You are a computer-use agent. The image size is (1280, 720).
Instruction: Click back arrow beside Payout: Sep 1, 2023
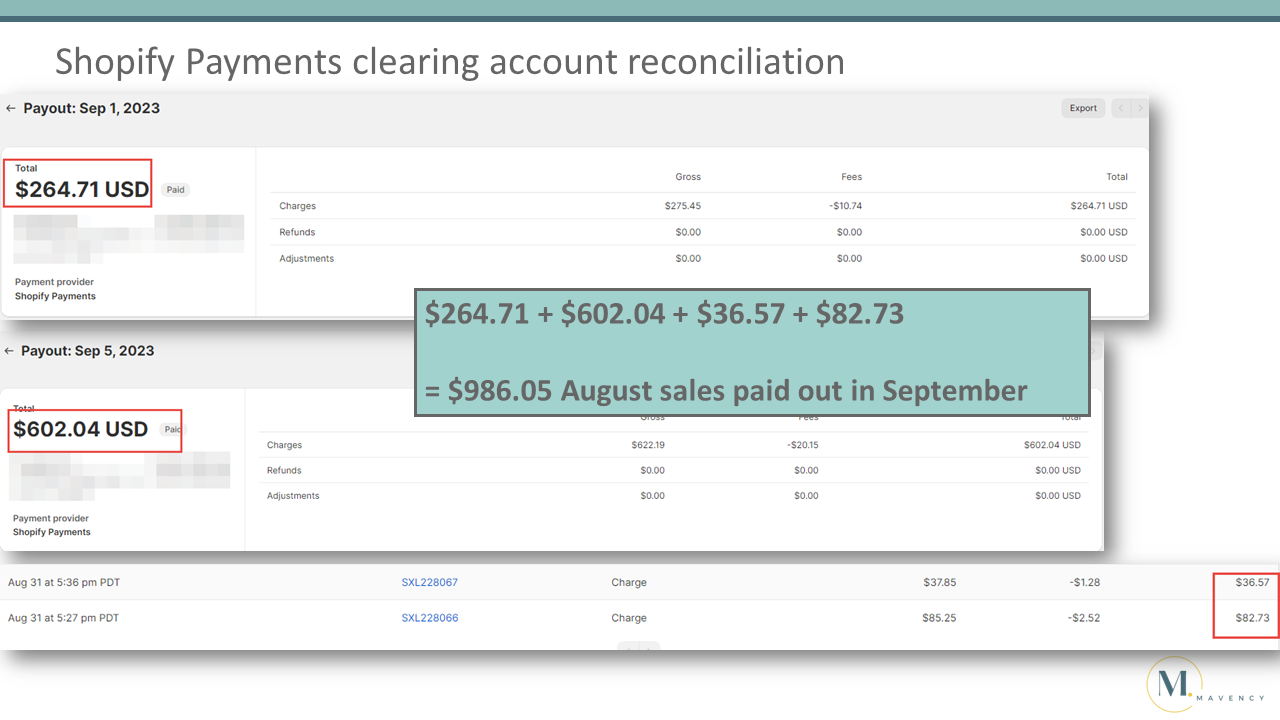(x=10, y=108)
